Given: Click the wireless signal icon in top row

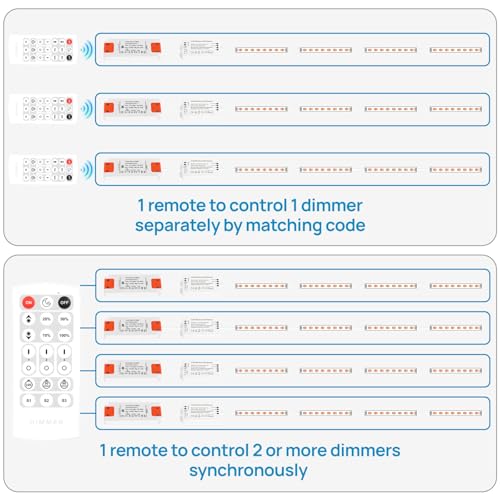Looking at the screenshot, I should (x=87, y=50).
